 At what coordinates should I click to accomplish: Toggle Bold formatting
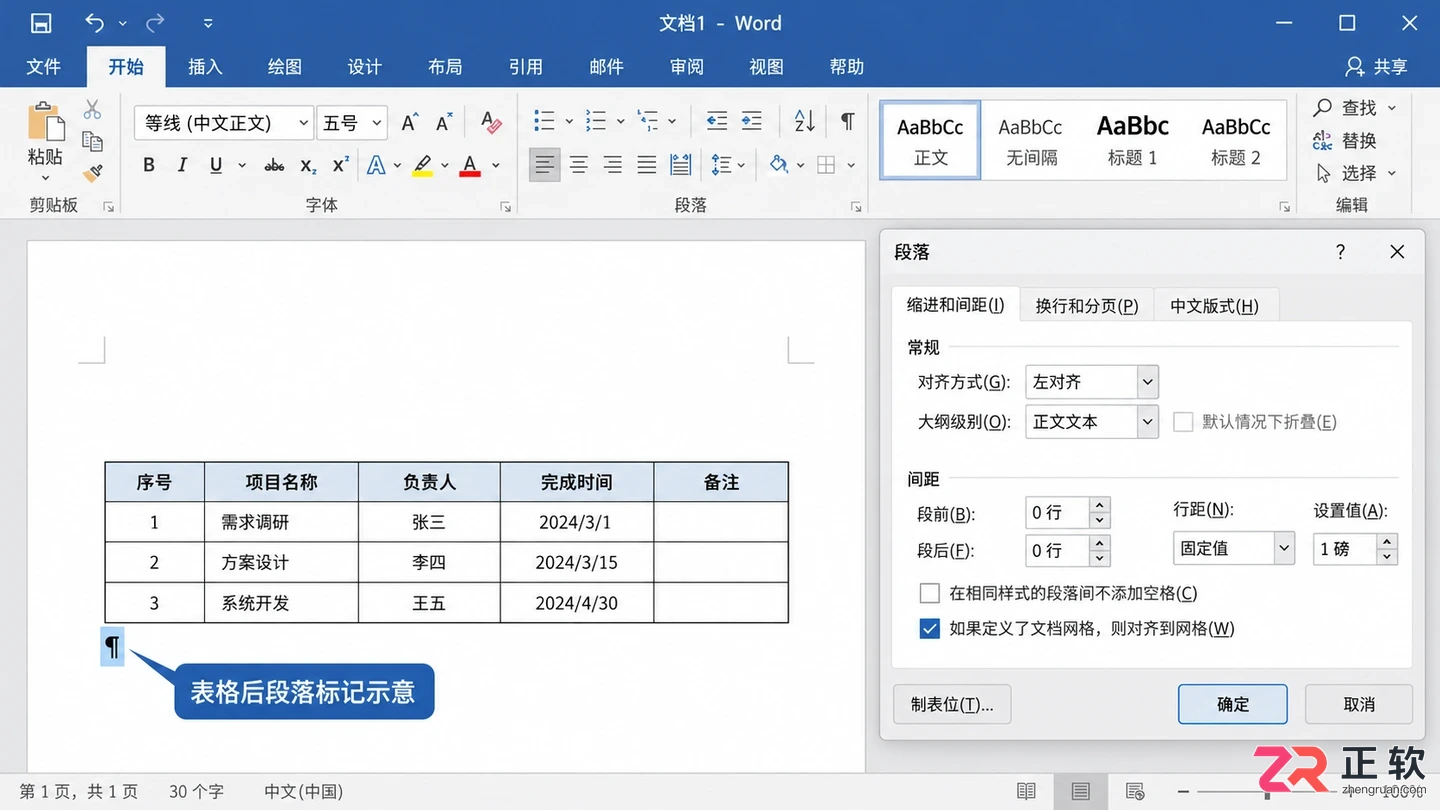(149, 165)
